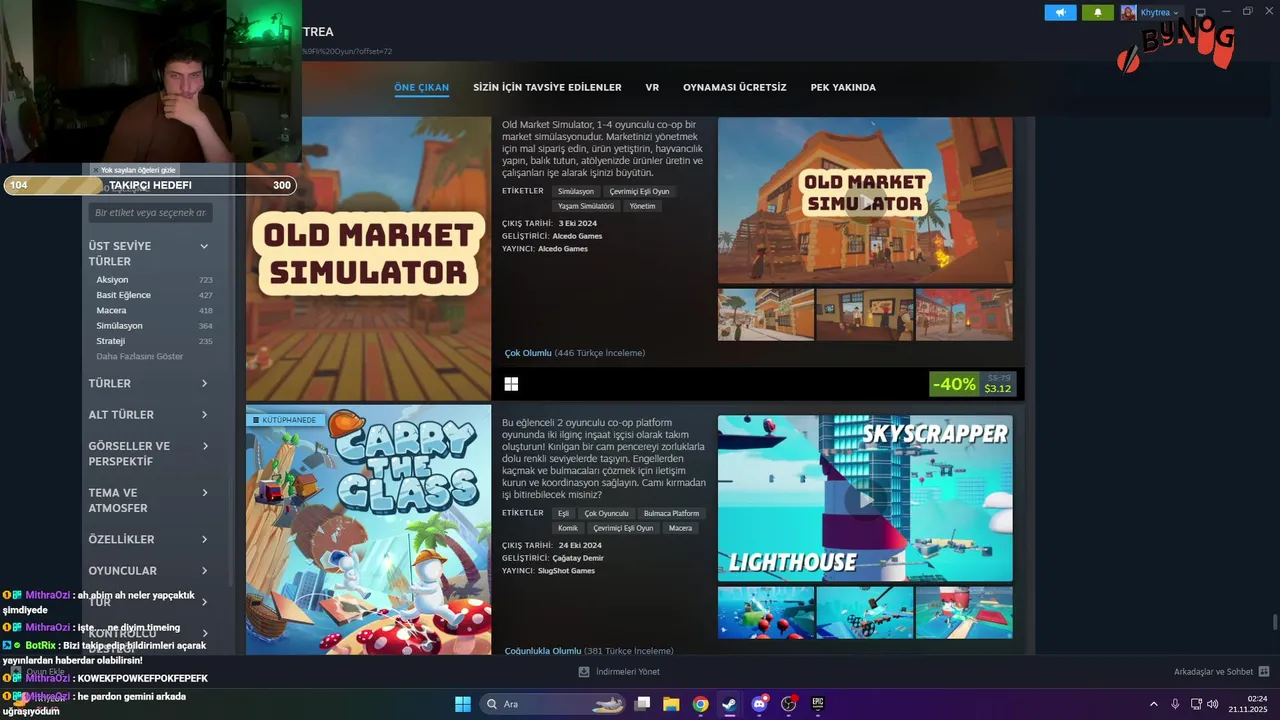Expand the ALT TÜRLER filter section
The height and width of the screenshot is (720, 1280).
pos(149,414)
